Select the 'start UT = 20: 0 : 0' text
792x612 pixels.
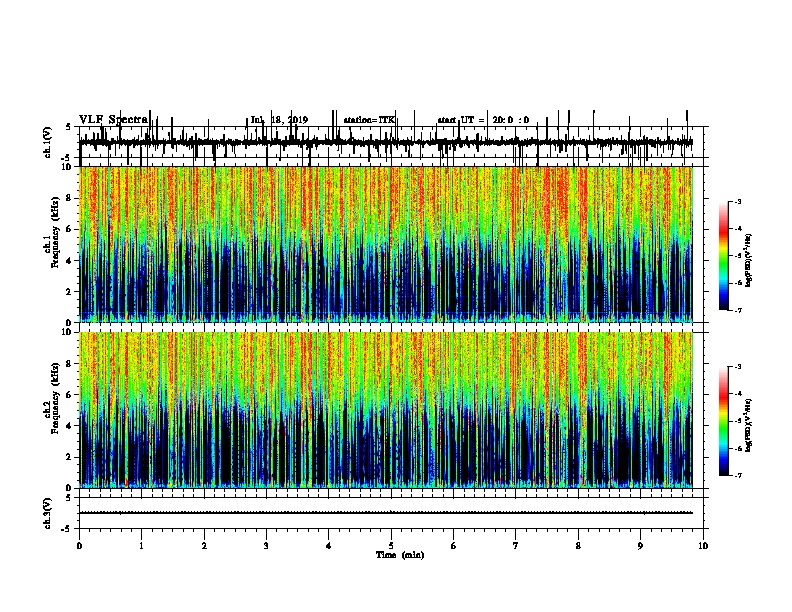[x=483, y=120]
